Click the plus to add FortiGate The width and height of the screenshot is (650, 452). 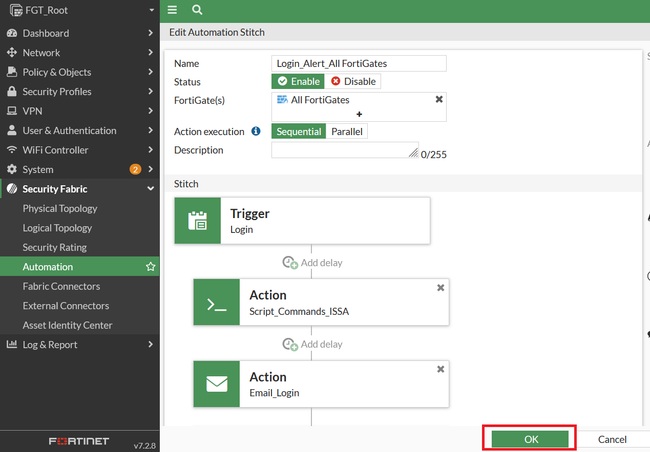click(359, 114)
